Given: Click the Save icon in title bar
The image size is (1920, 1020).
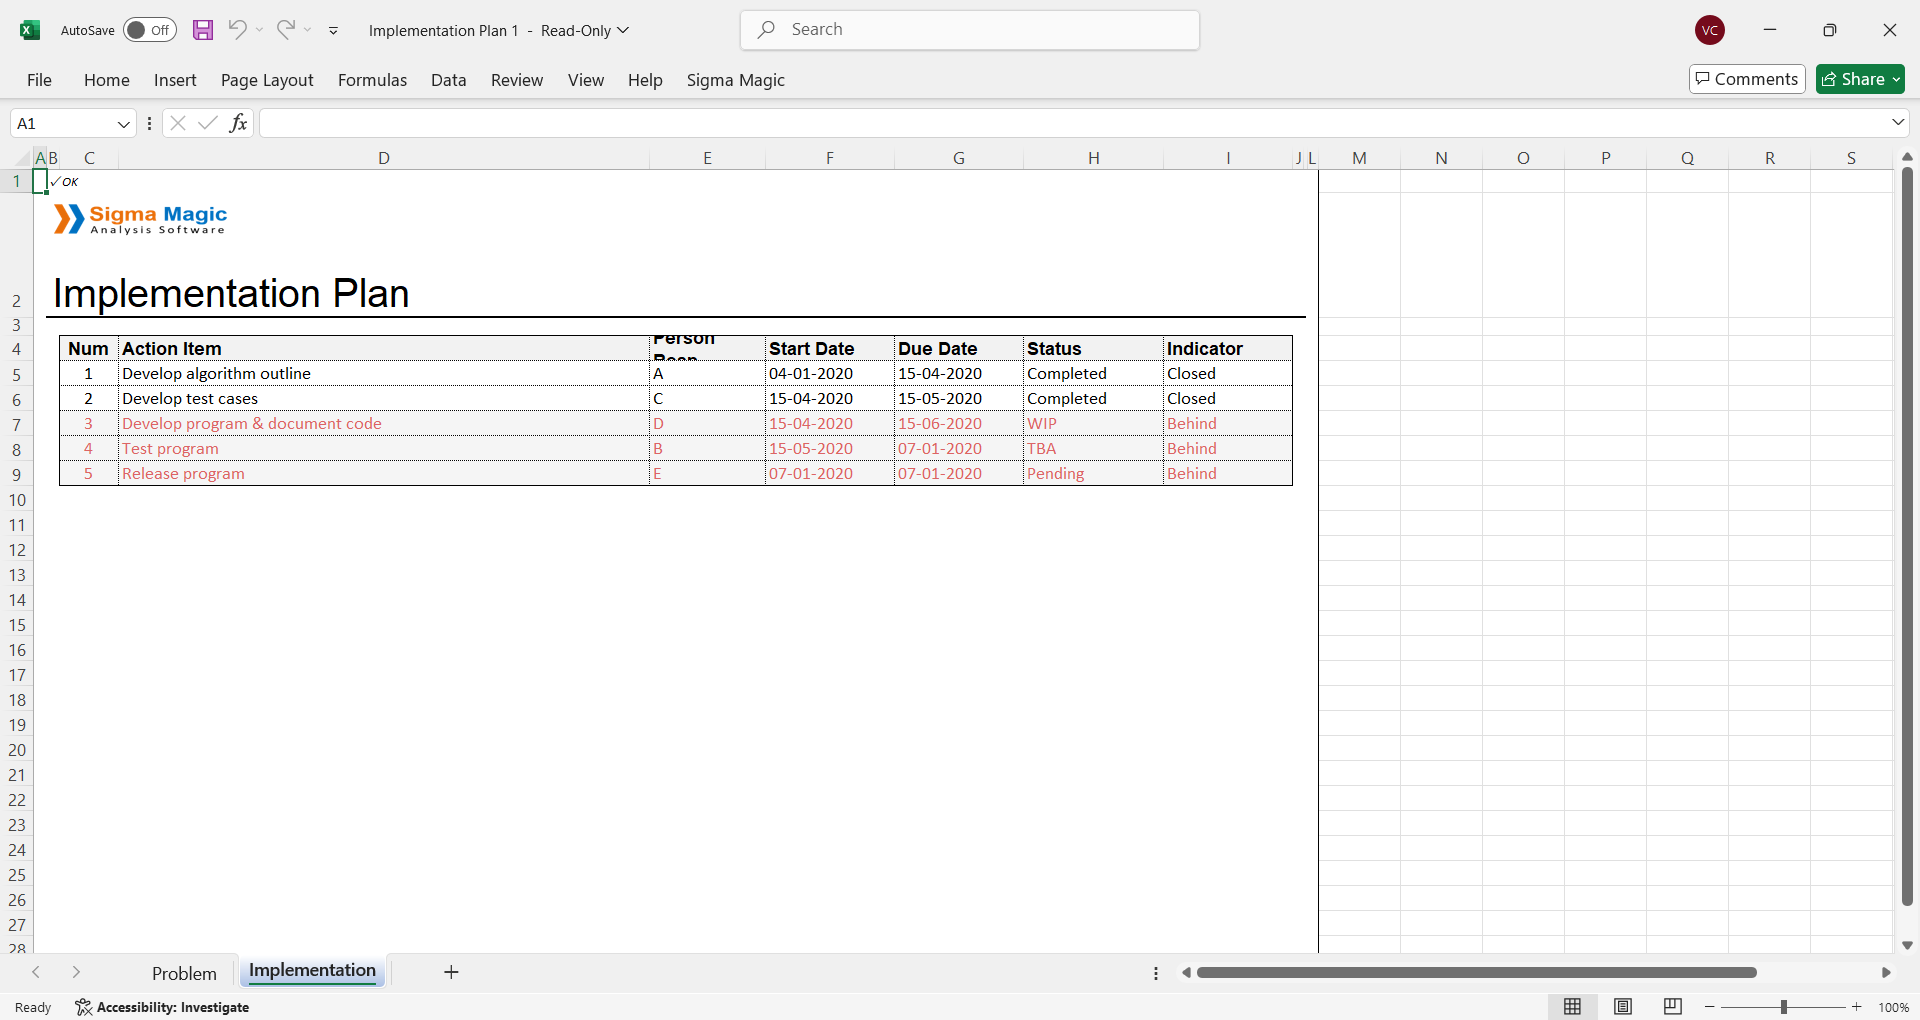Looking at the screenshot, I should (203, 30).
